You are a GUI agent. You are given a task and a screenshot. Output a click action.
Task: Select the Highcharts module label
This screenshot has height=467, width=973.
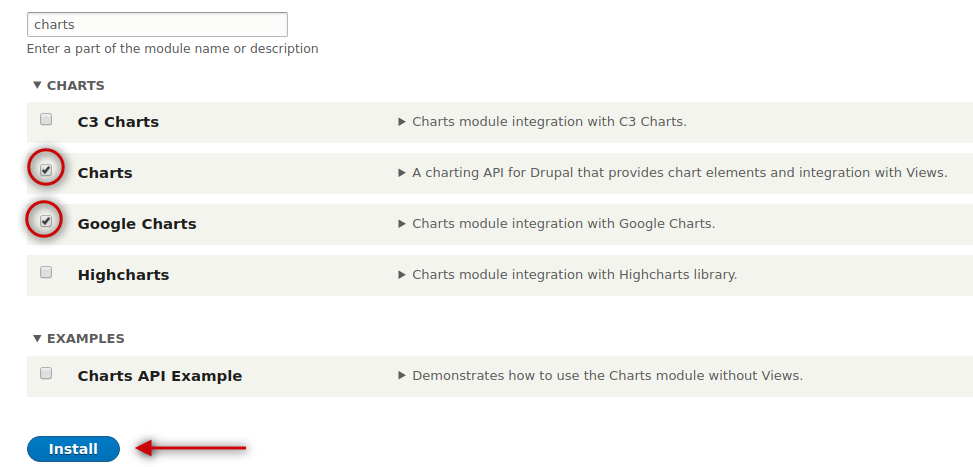(x=123, y=275)
